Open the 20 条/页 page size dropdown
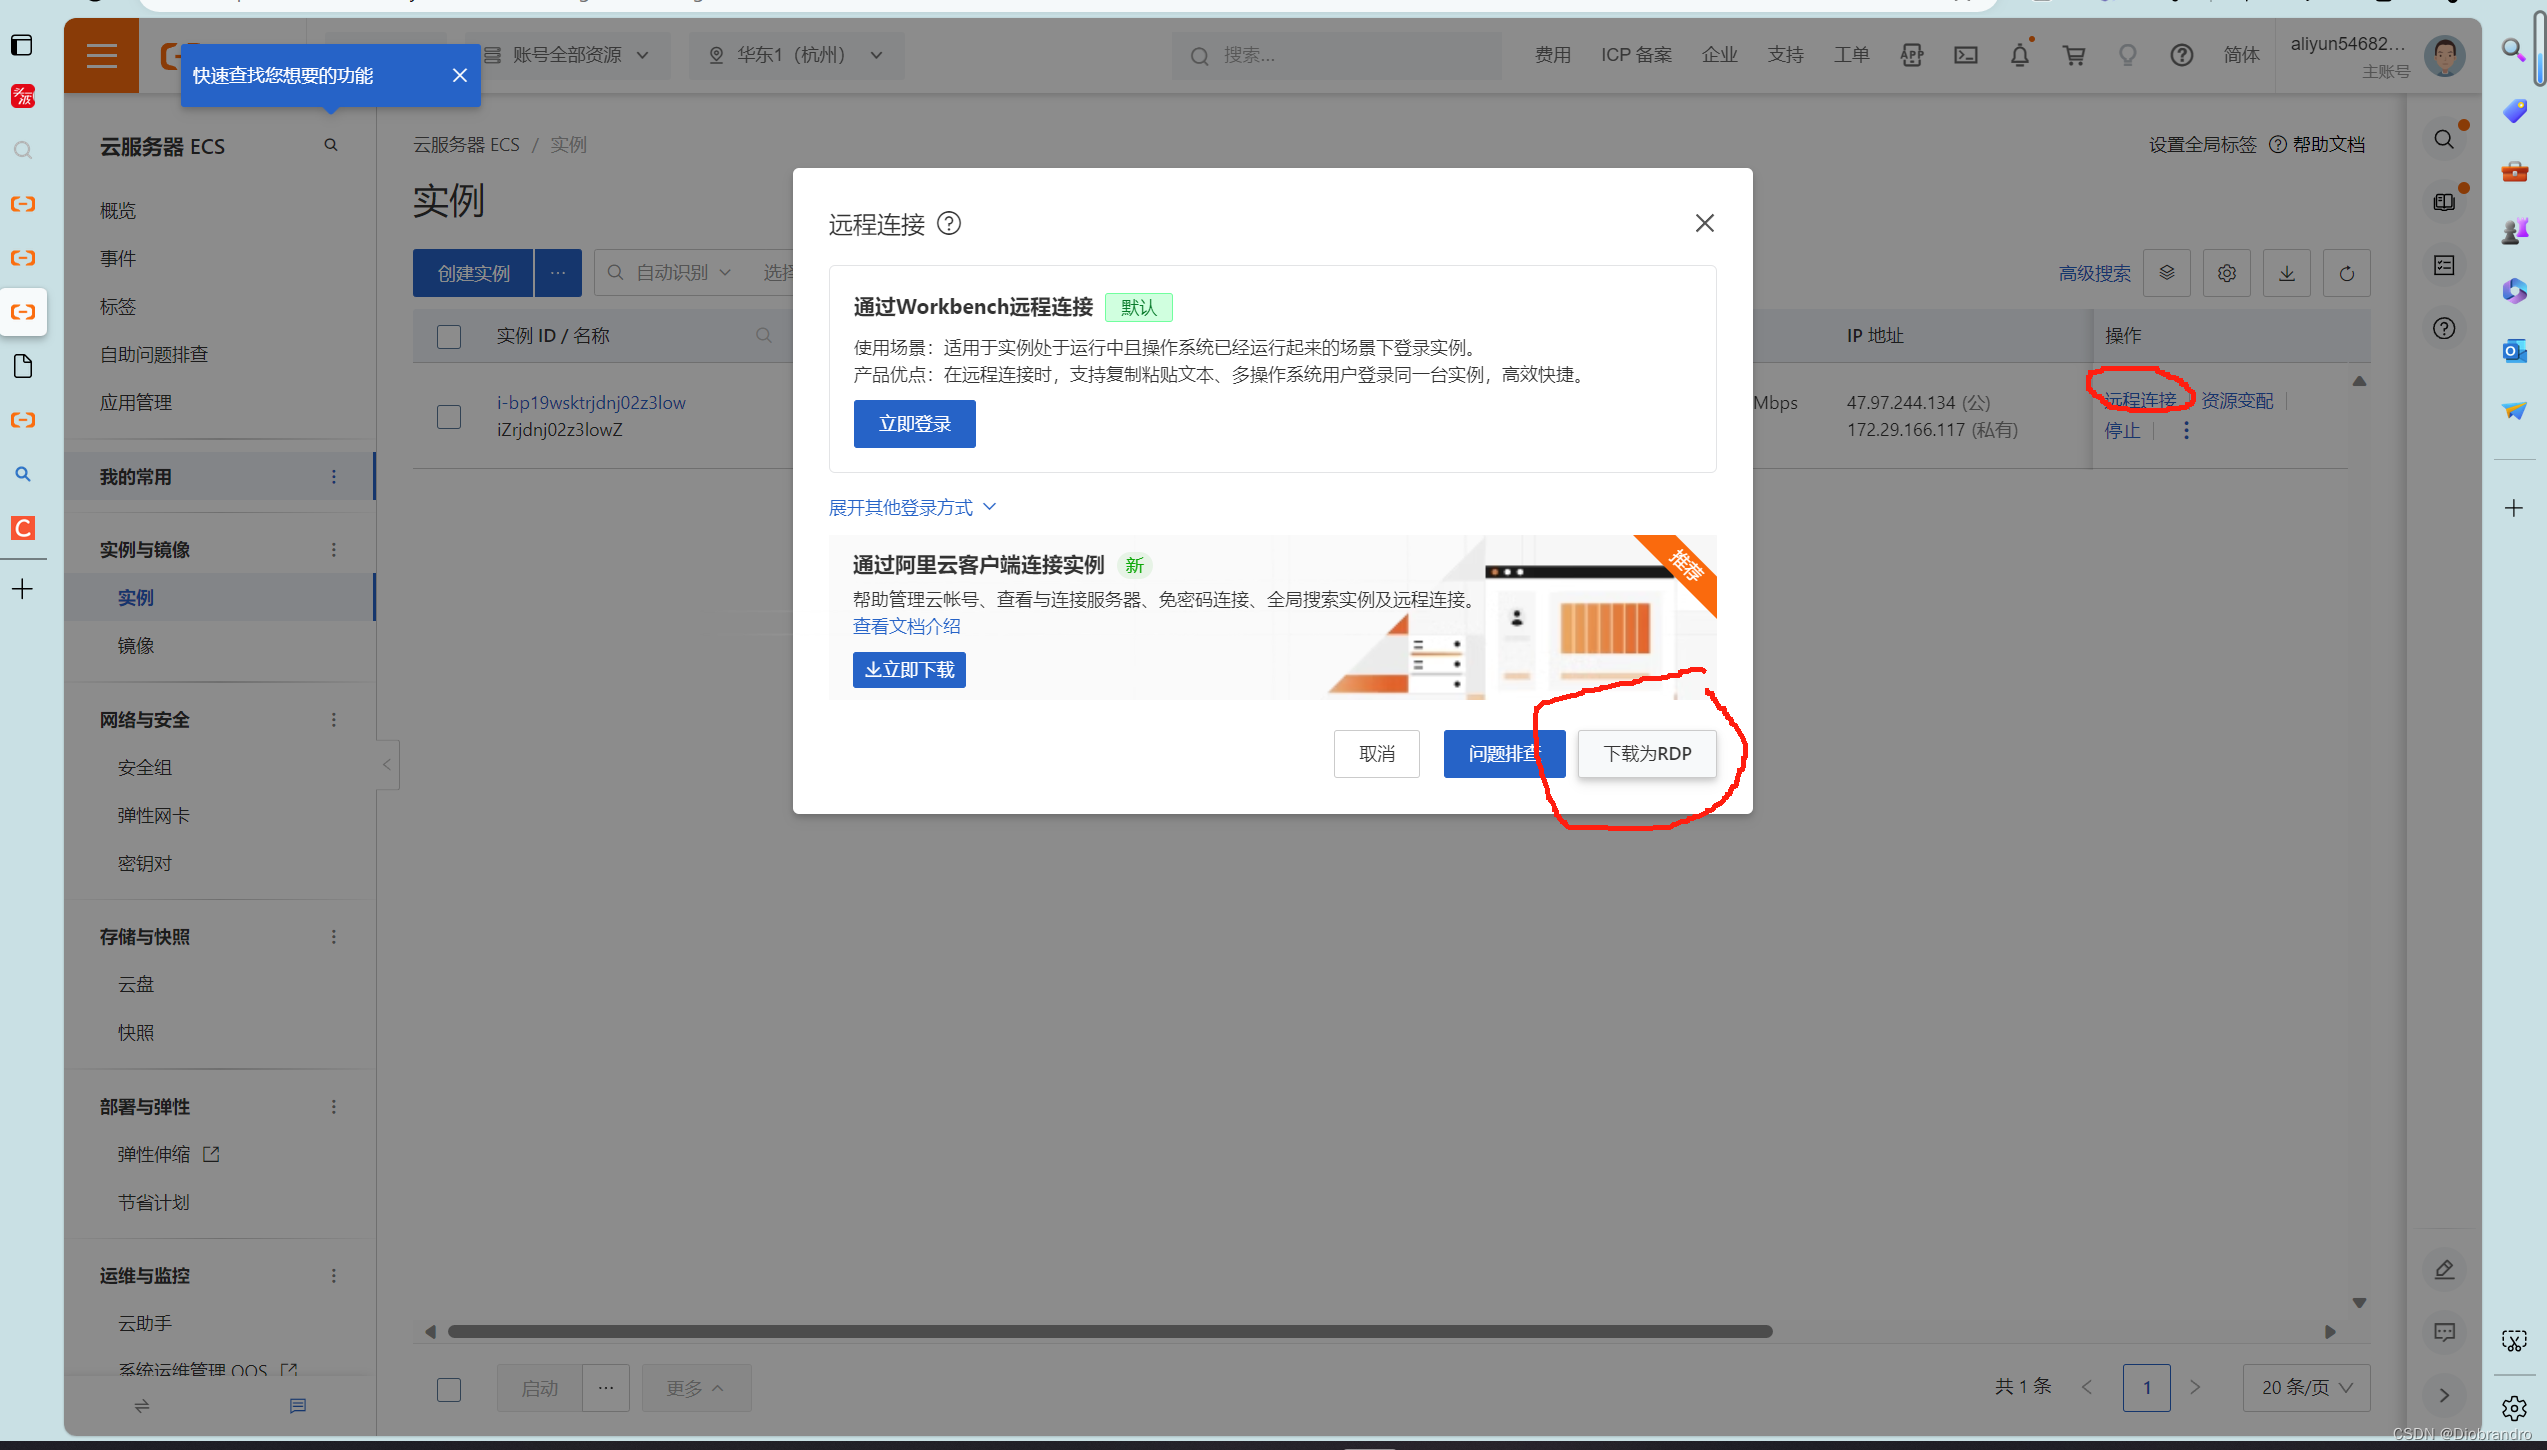 pyautogui.click(x=2305, y=1387)
